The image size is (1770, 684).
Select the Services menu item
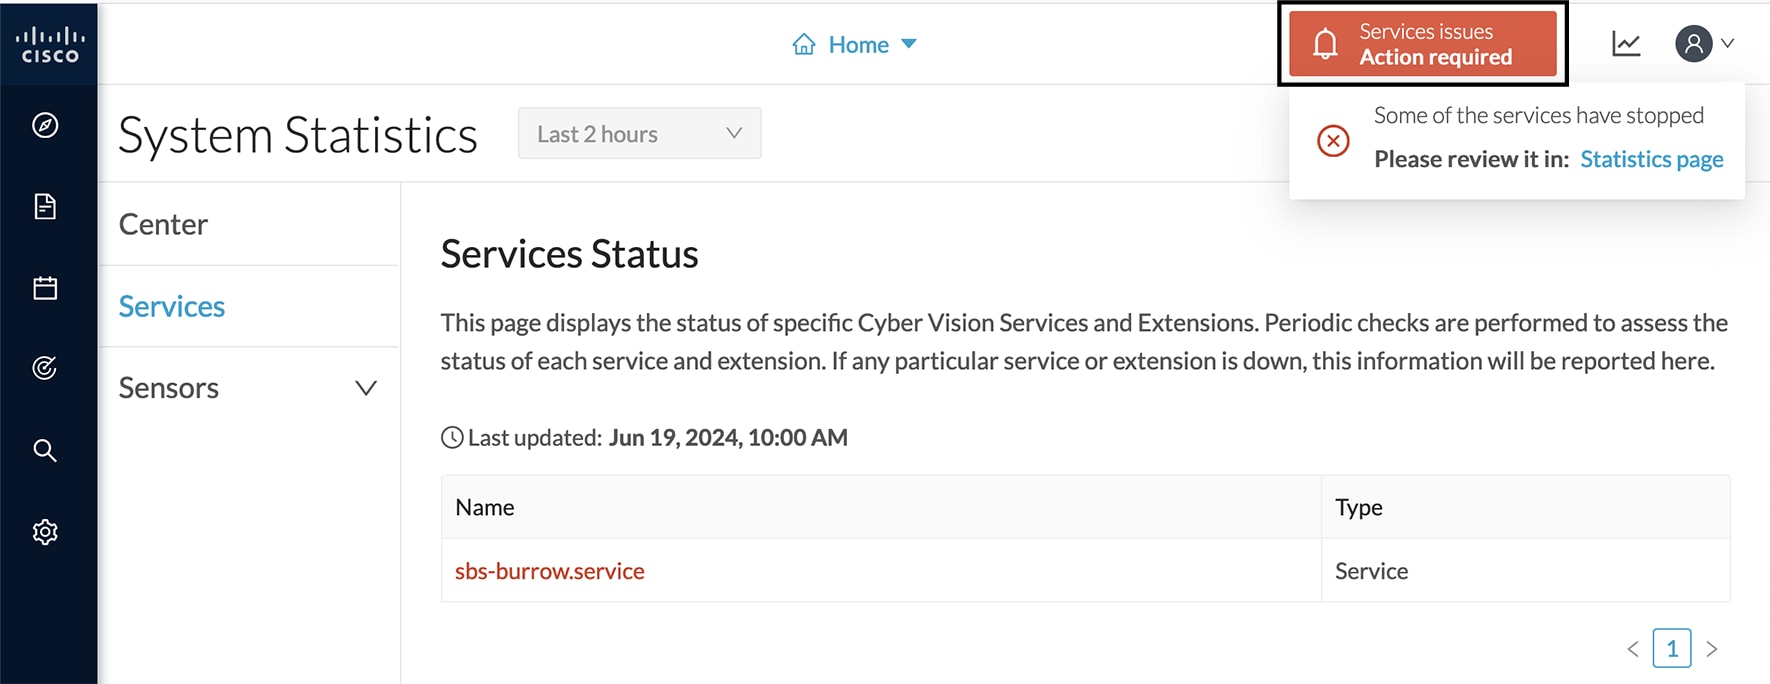click(172, 306)
